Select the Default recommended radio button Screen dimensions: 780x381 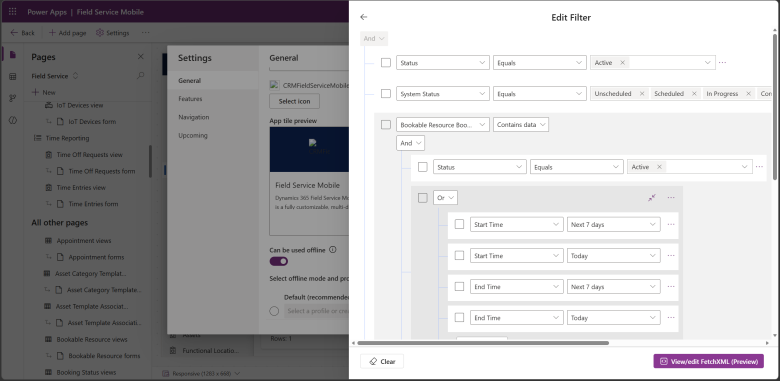point(274,311)
